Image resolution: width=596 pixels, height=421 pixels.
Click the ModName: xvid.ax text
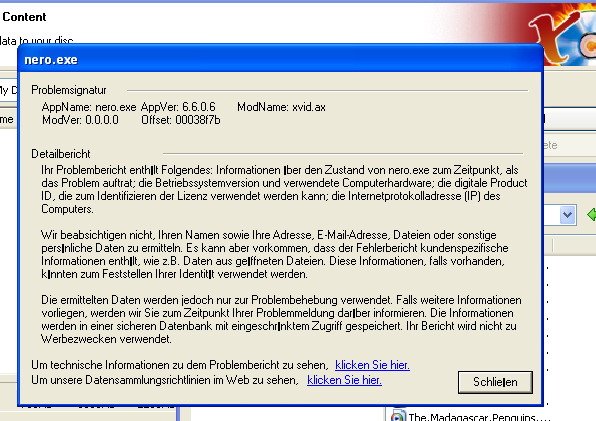pos(281,107)
